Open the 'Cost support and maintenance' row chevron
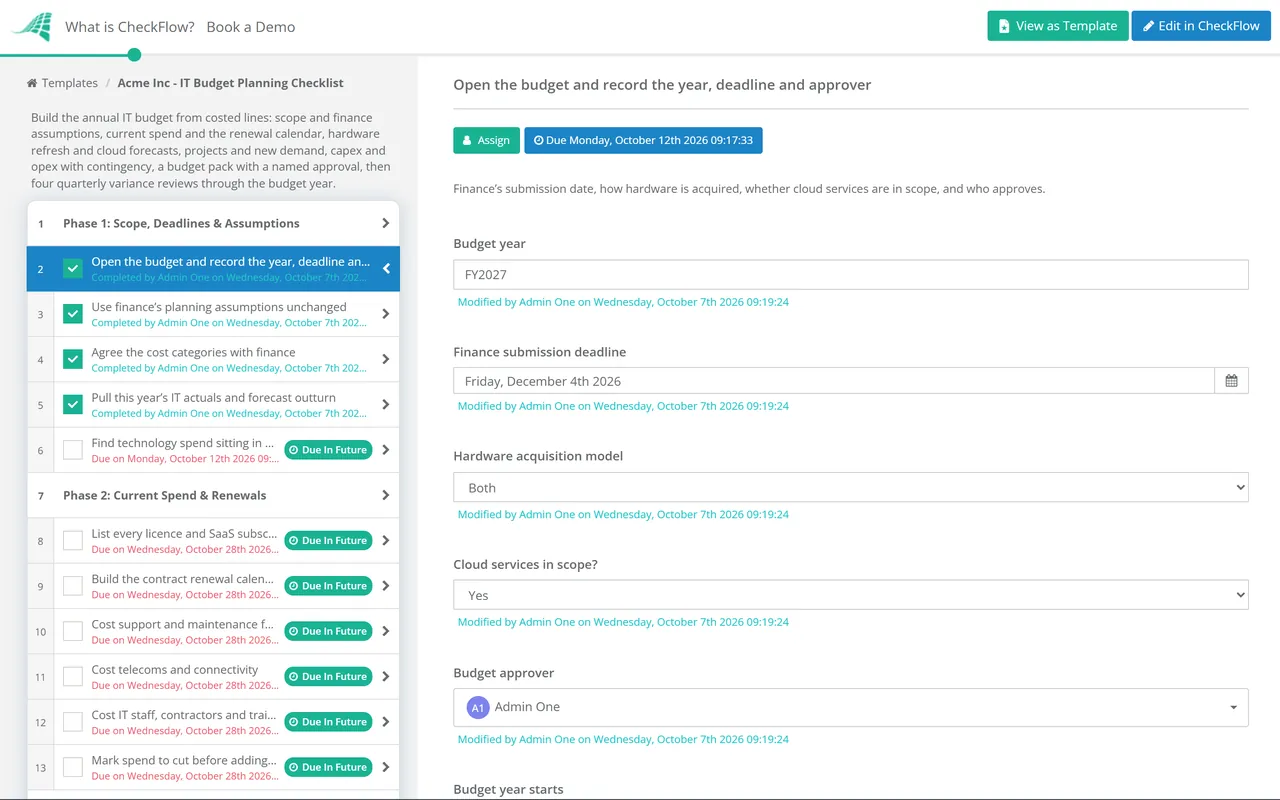The height and width of the screenshot is (800, 1280). tap(386, 631)
